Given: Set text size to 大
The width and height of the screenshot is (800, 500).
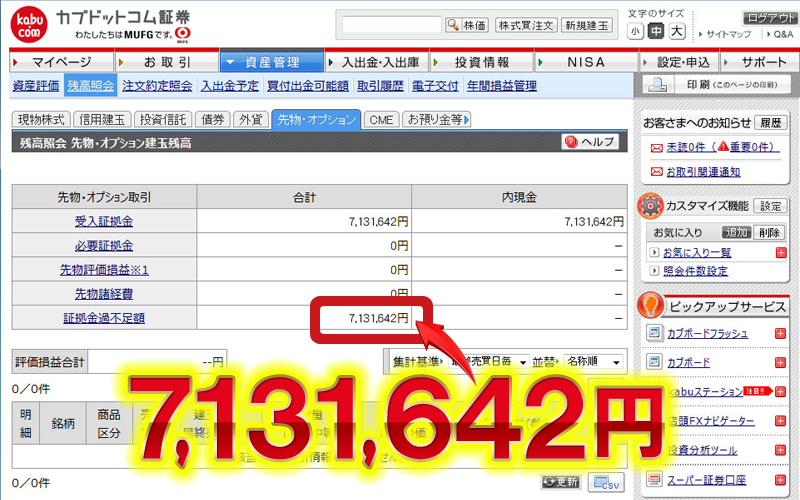Looking at the screenshot, I should [677, 31].
